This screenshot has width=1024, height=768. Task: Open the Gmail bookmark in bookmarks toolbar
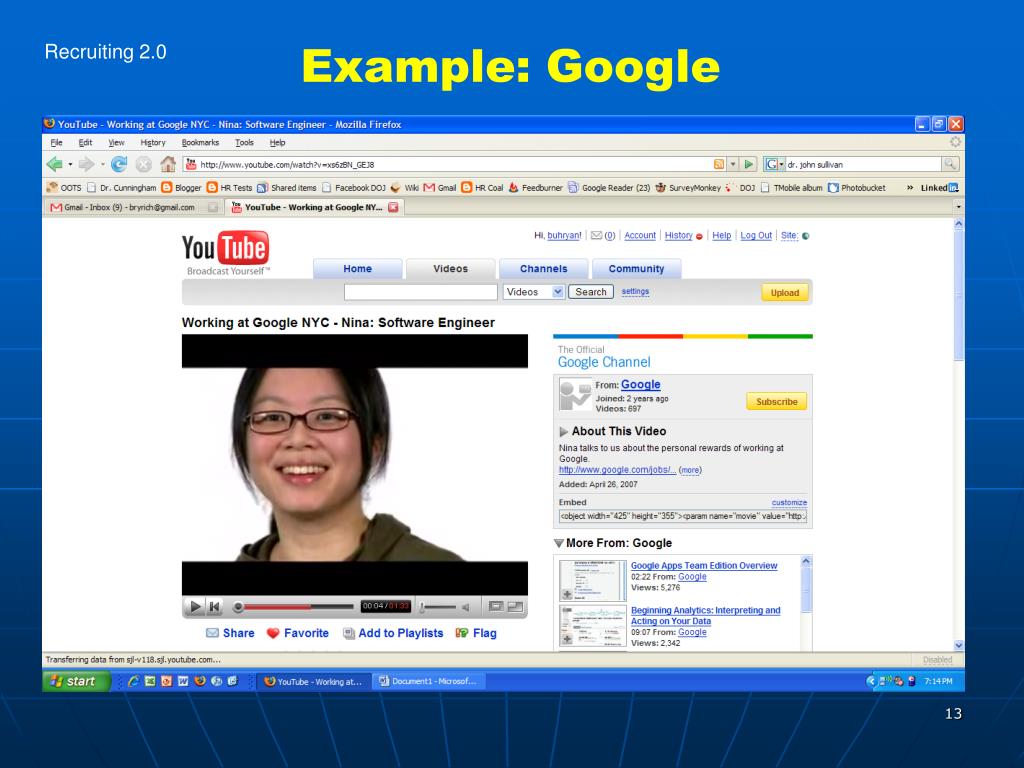coord(440,187)
